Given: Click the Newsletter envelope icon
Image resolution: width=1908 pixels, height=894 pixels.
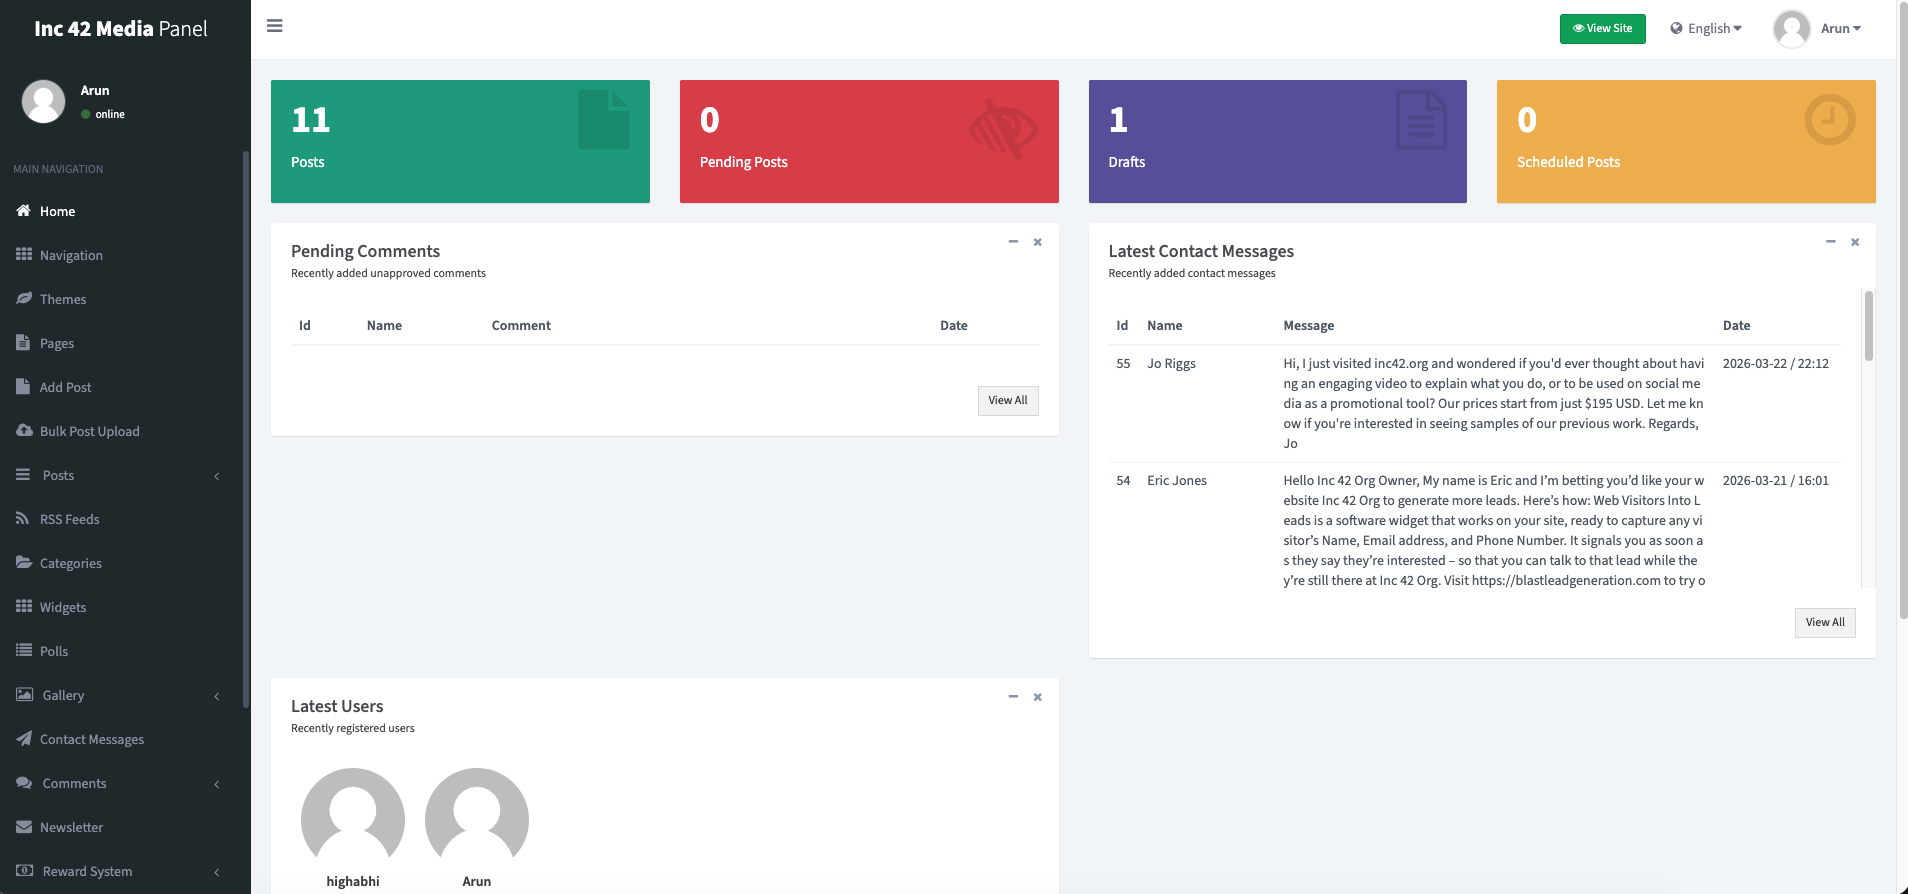Looking at the screenshot, I should click(24, 827).
